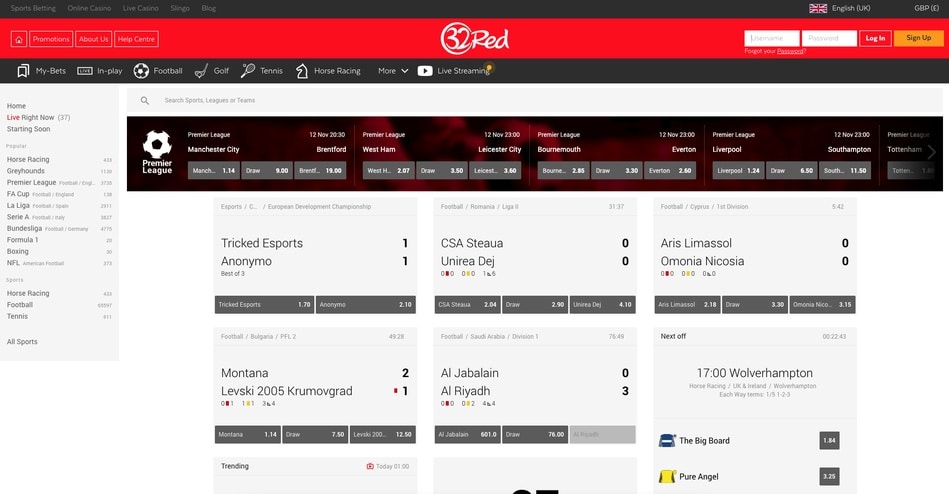949x494 pixels.
Task: Select the Tennis racket icon
Action: [x=248, y=71]
